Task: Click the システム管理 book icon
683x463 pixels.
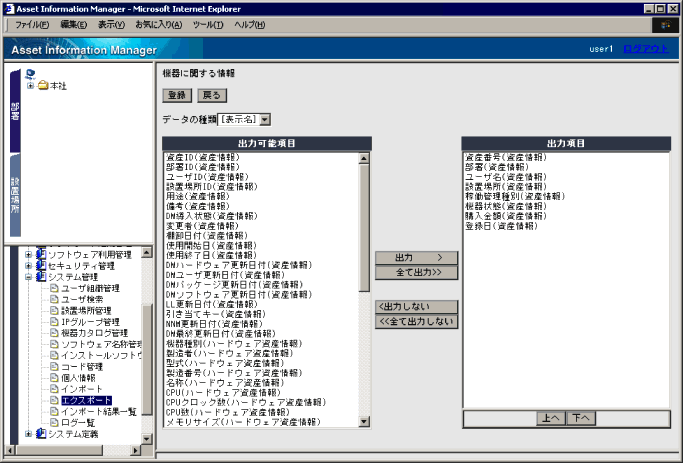Action: (x=41, y=277)
